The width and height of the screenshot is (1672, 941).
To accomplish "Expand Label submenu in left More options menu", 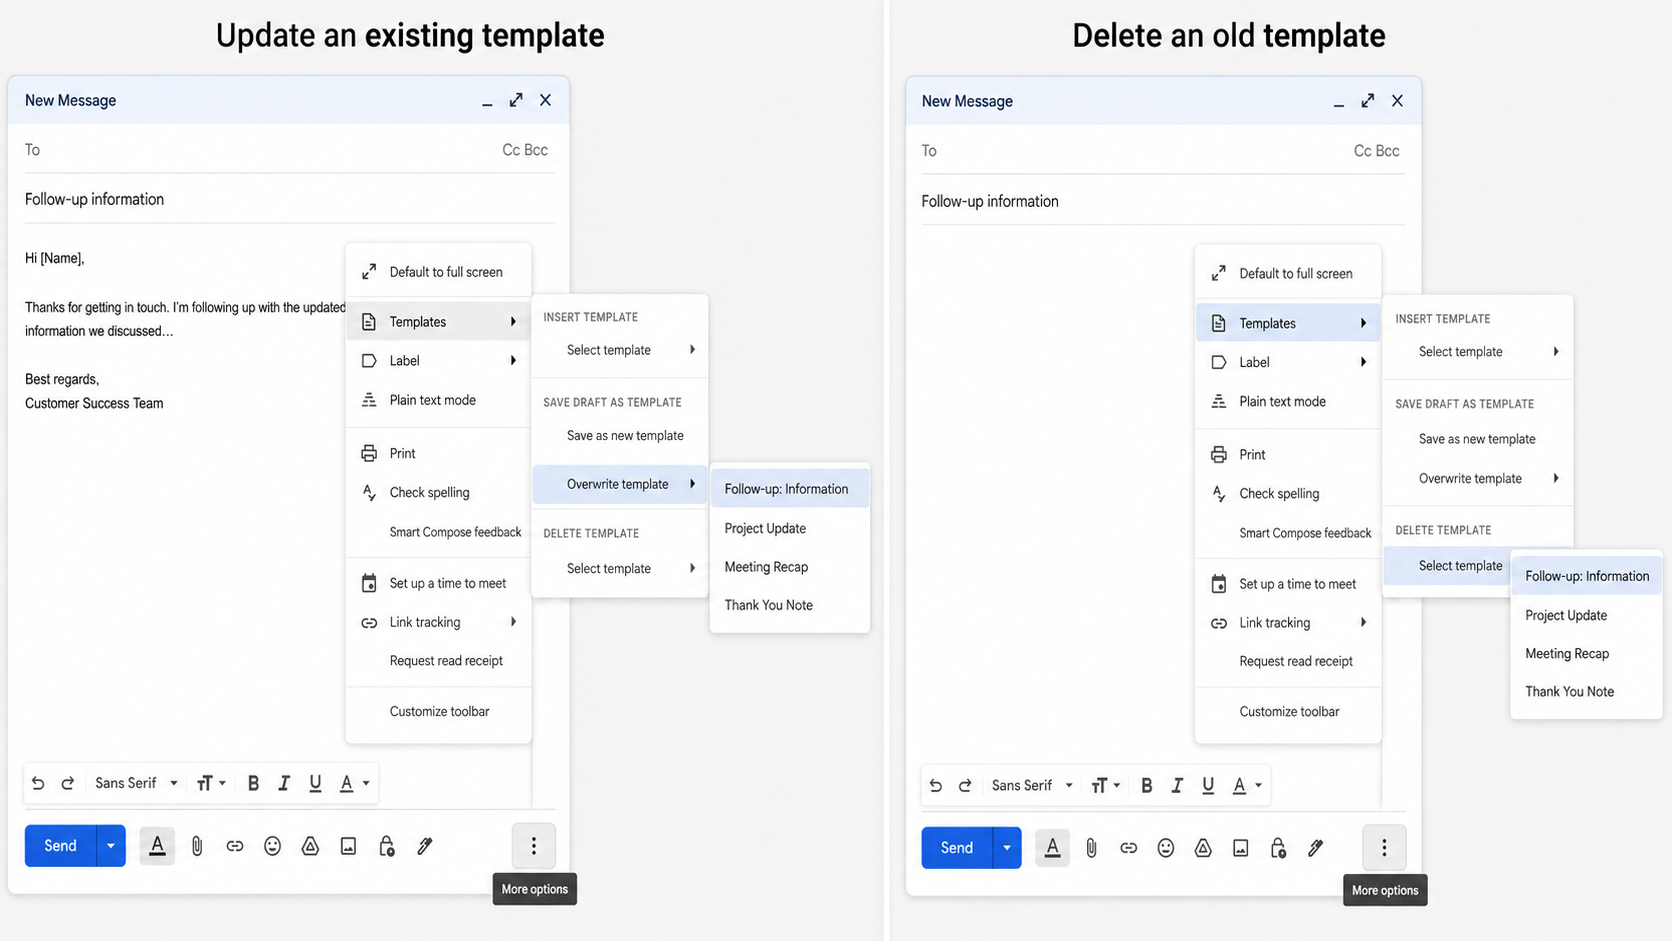I will coord(438,361).
